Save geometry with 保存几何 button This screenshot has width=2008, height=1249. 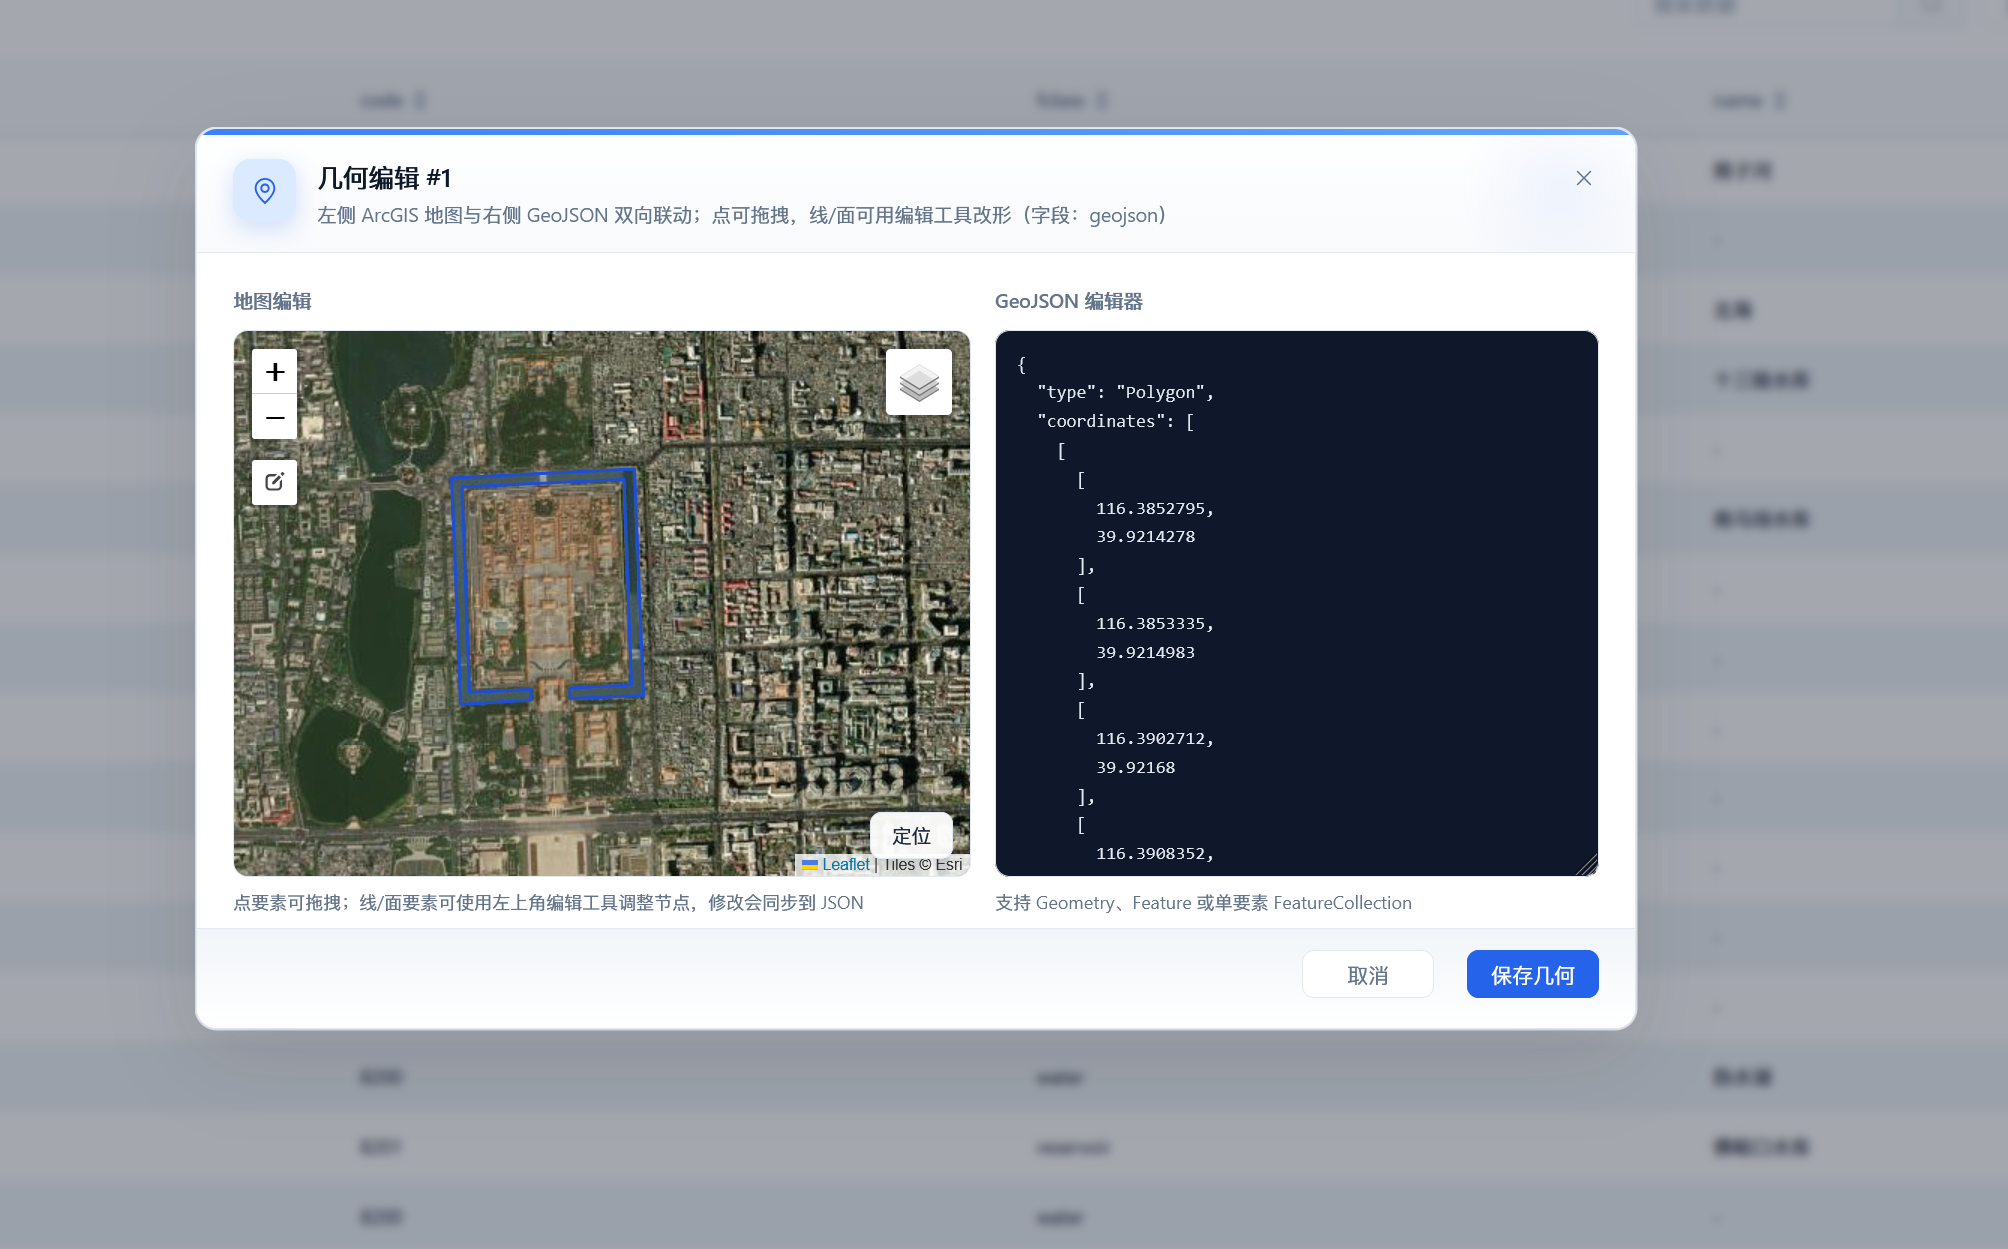point(1533,975)
